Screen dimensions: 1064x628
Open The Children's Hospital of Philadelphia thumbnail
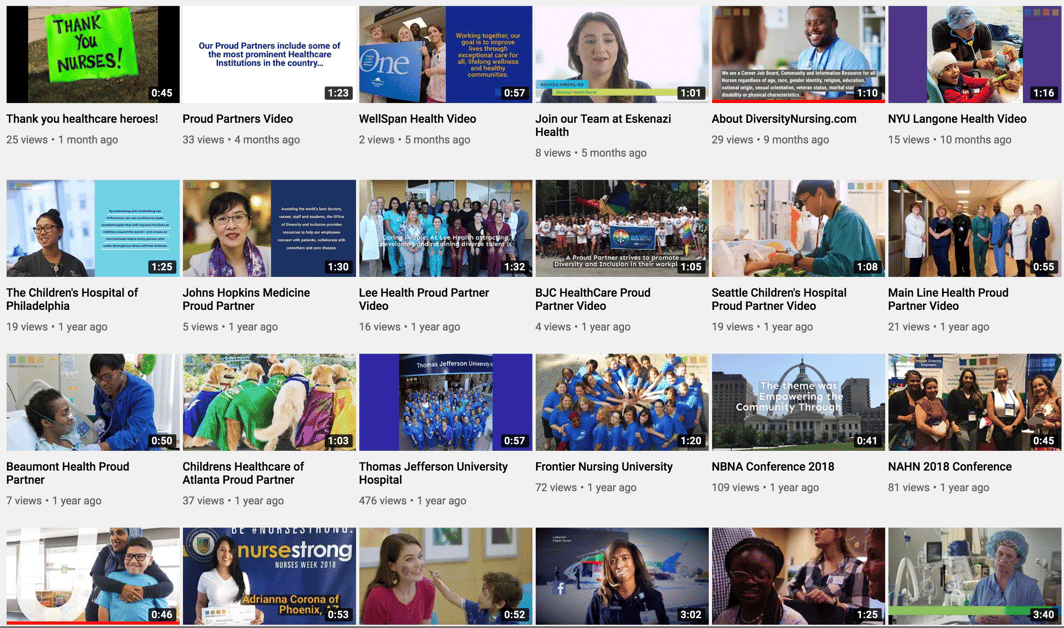(93, 228)
